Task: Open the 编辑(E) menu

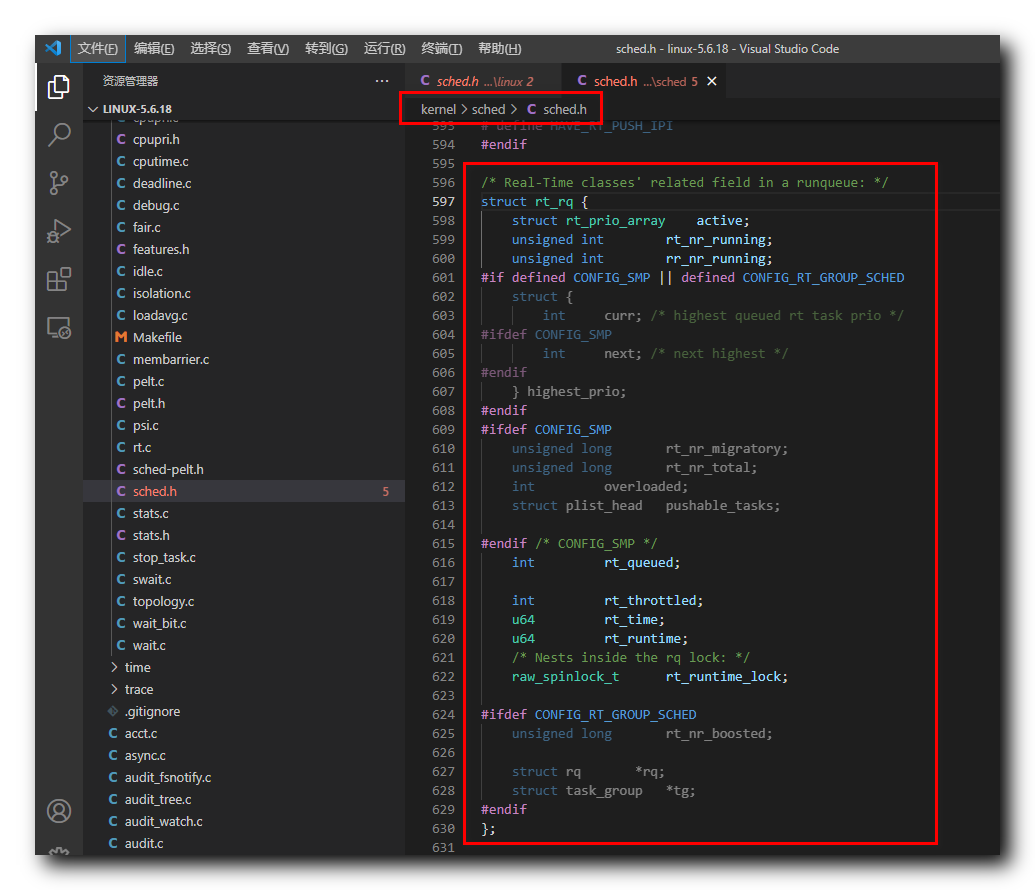Action: pos(154,49)
